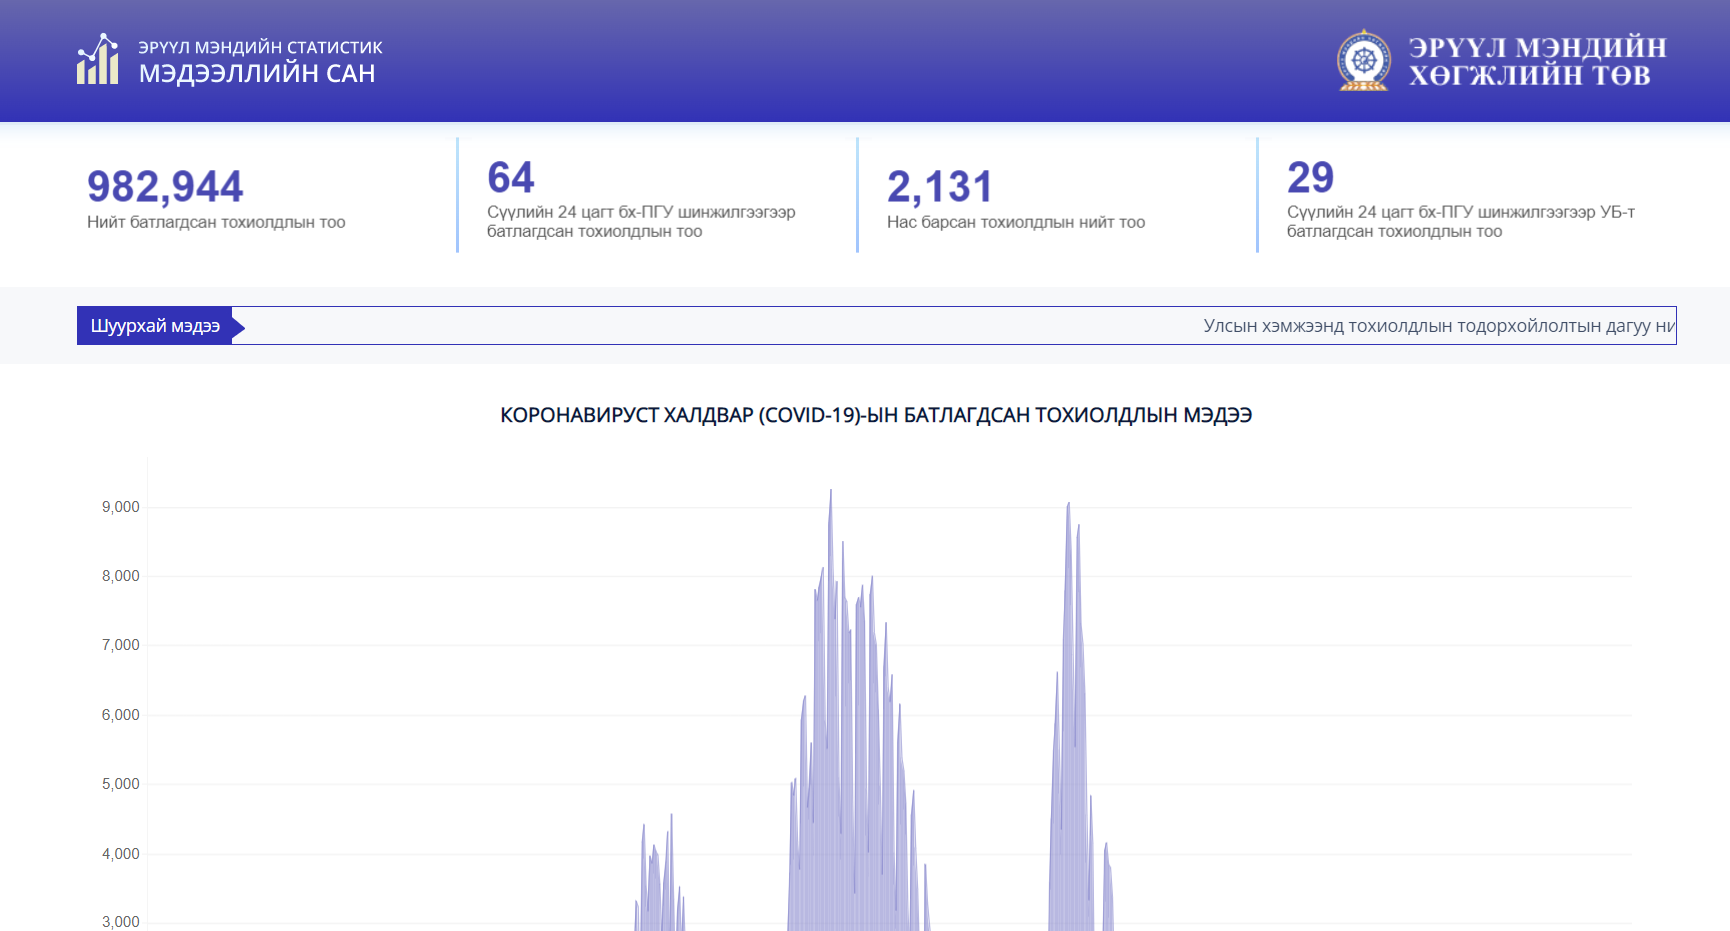Click the 2,131 total deaths figure
1730x931 pixels.
[x=939, y=187]
